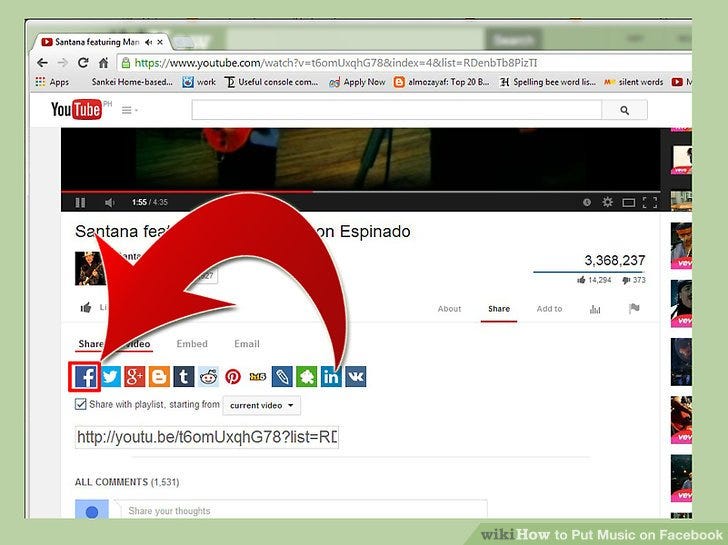This screenshot has width=728, height=545.
Task: Share the video on Google Plus
Action: [x=135, y=376]
